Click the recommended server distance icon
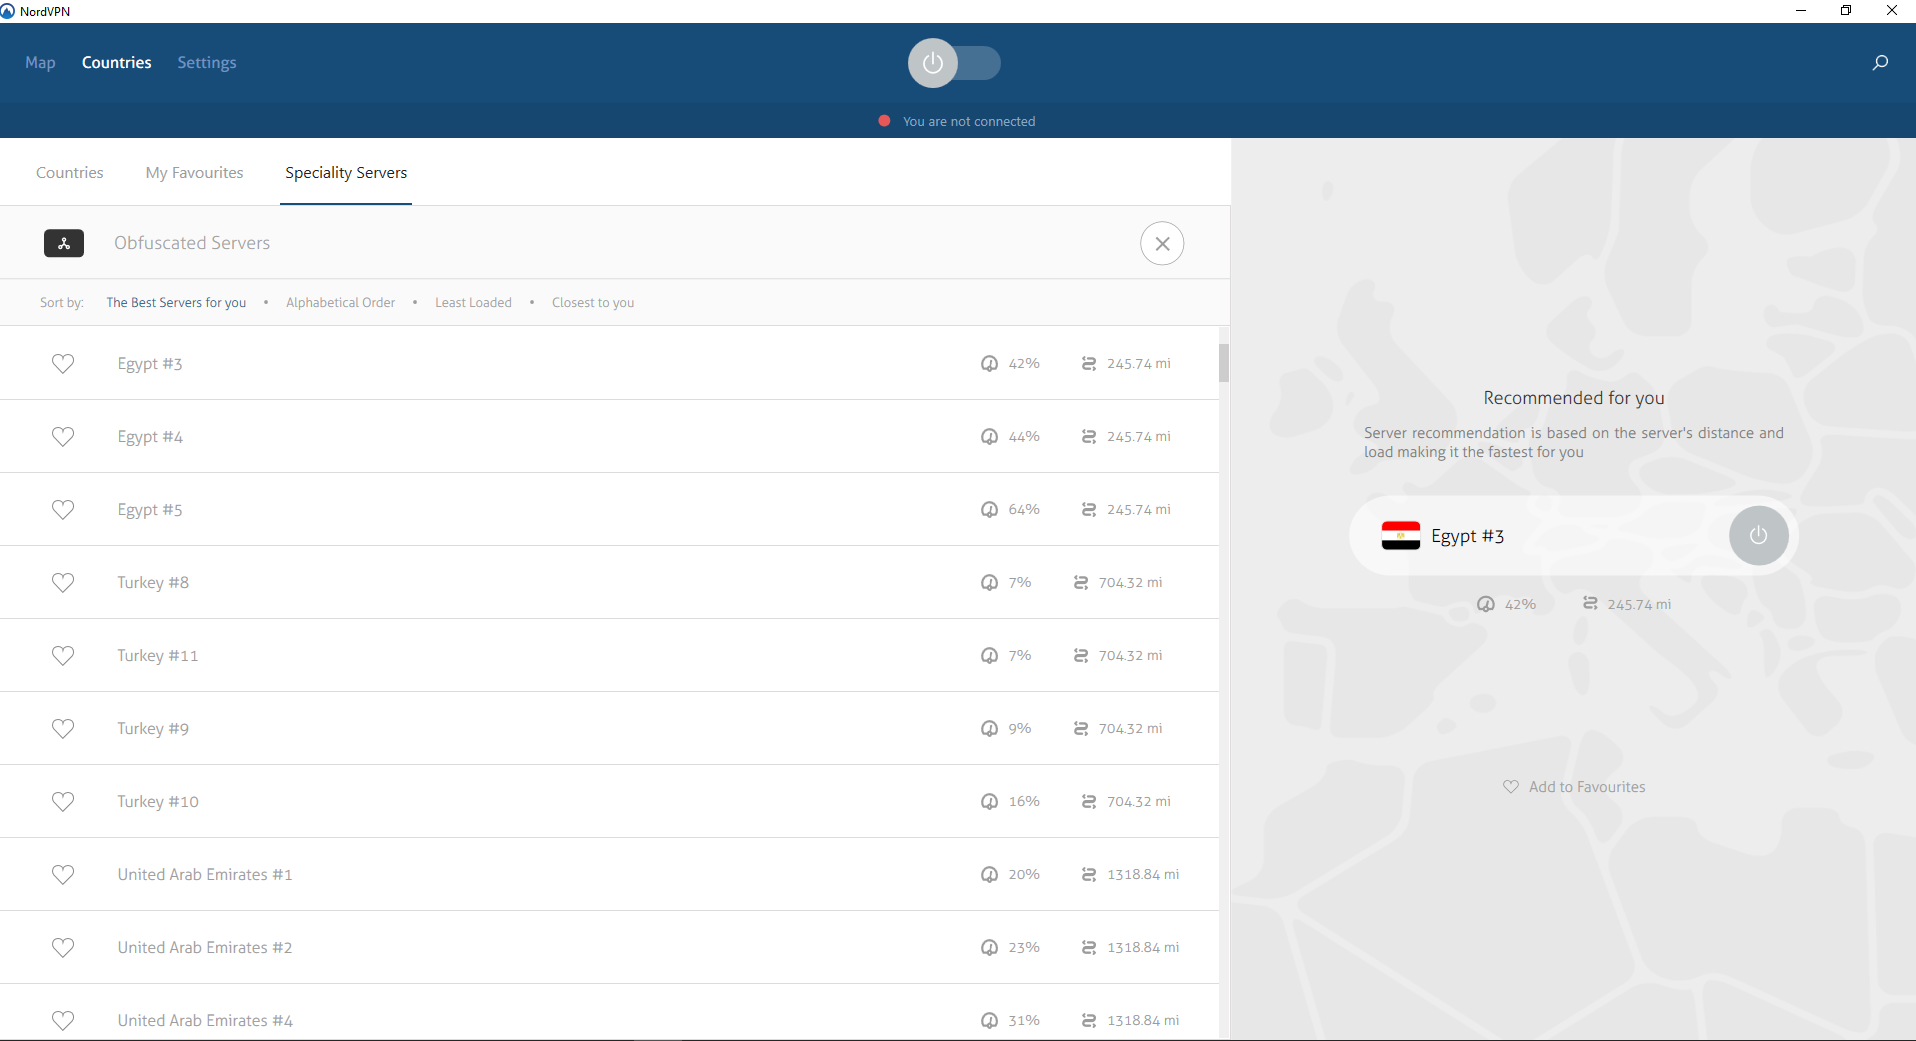This screenshot has height=1041, width=1916. click(1590, 603)
